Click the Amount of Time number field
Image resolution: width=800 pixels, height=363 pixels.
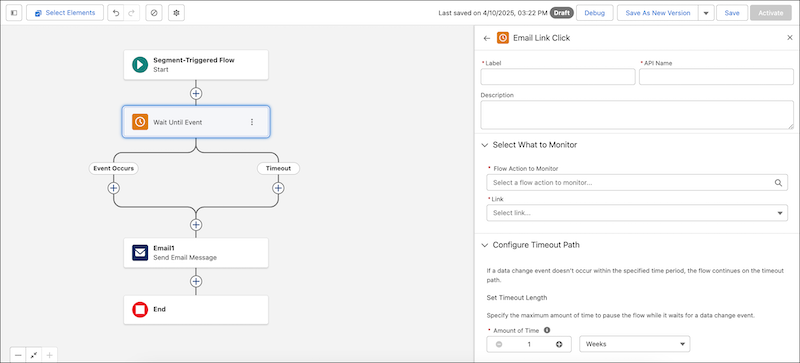(x=529, y=344)
